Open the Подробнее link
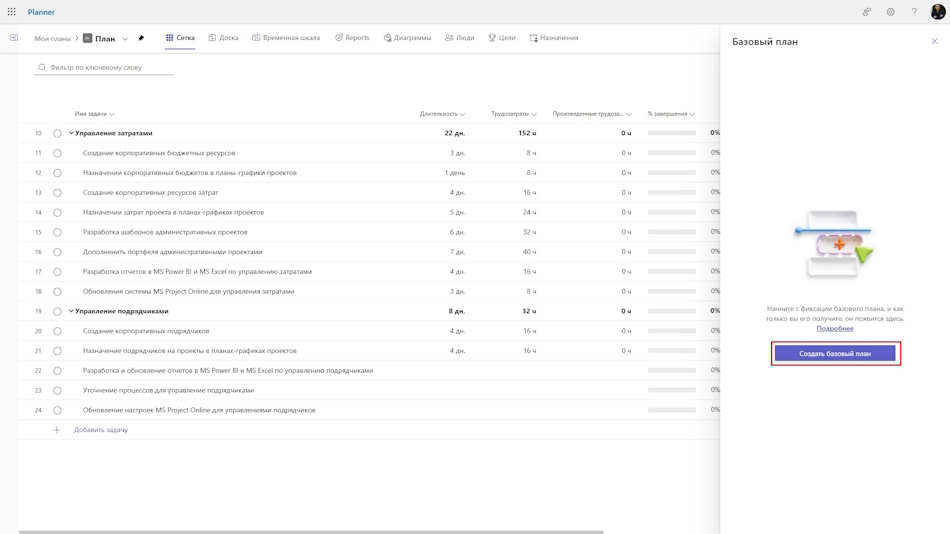This screenshot has width=950, height=534. pos(835,329)
